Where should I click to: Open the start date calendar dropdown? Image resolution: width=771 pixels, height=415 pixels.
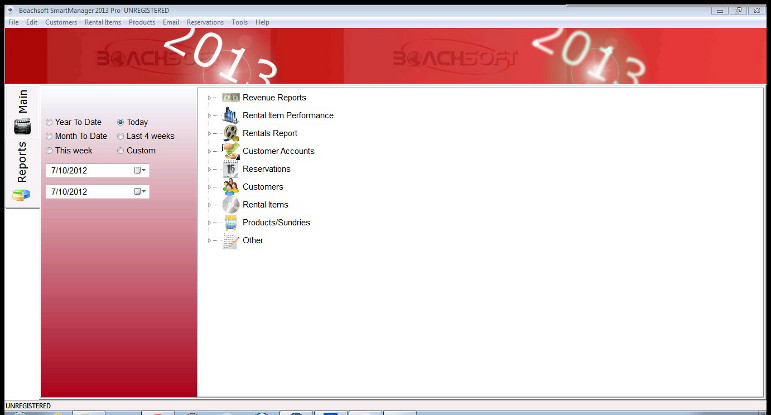(x=140, y=170)
